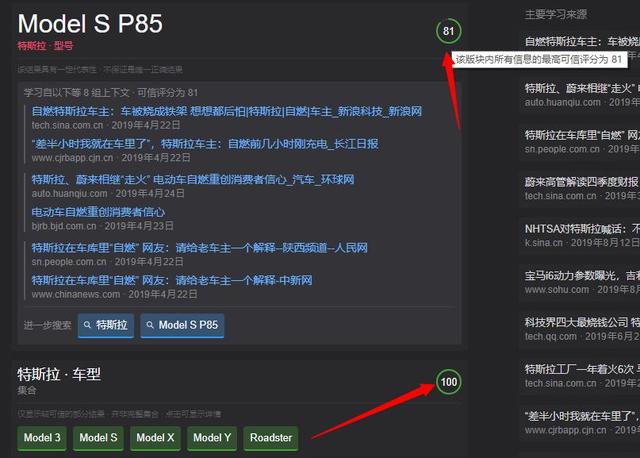Image resolution: width=640 pixels, height=458 pixels.
Task: Click source text bjrb.bjd.com.cn 2019年4月23日
Action: (103, 226)
